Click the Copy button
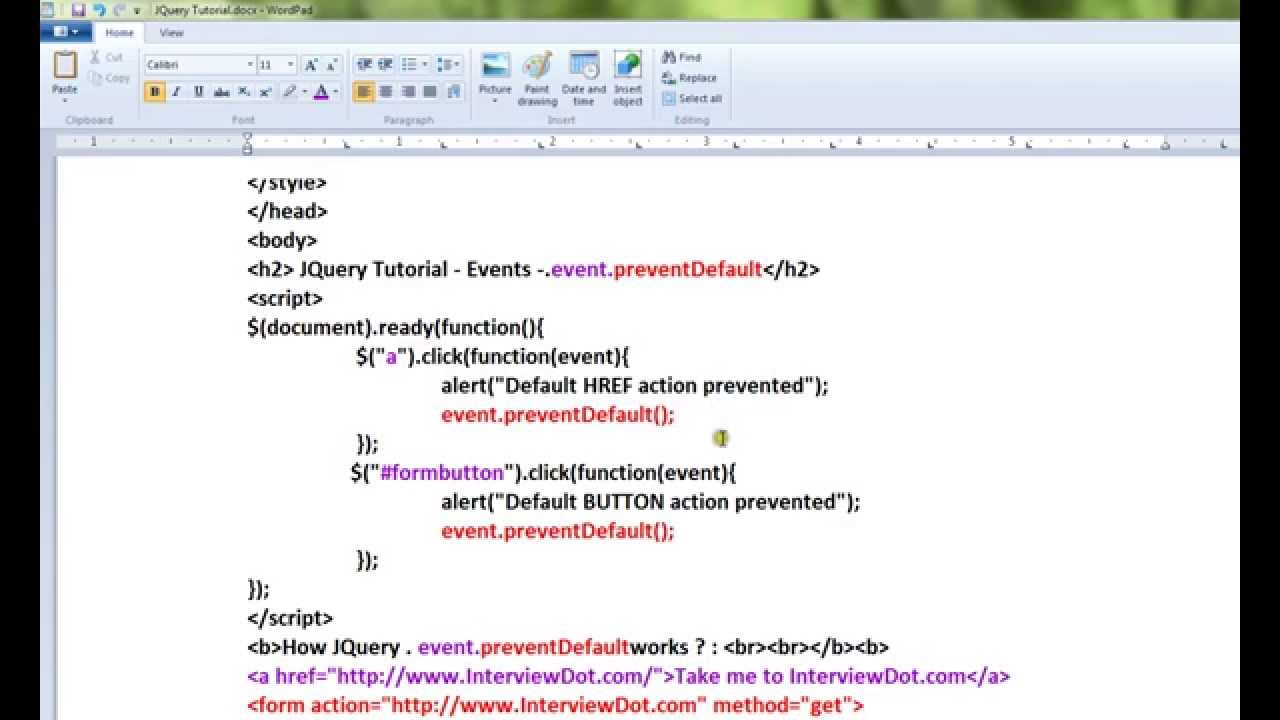 pyautogui.click(x=109, y=78)
